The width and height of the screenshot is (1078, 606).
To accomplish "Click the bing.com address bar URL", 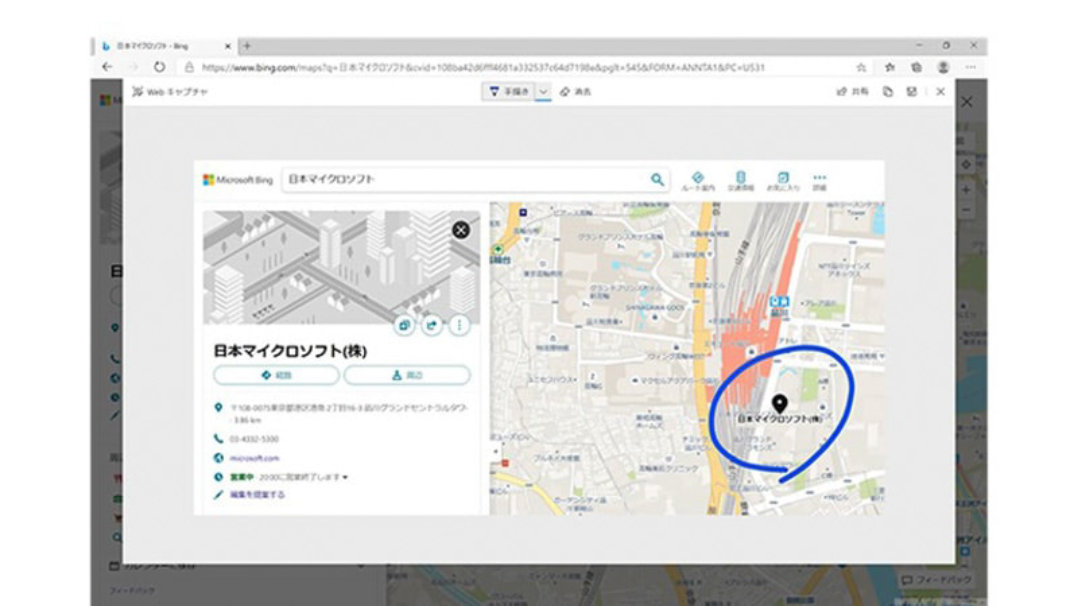I will pyautogui.click(x=483, y=67).
